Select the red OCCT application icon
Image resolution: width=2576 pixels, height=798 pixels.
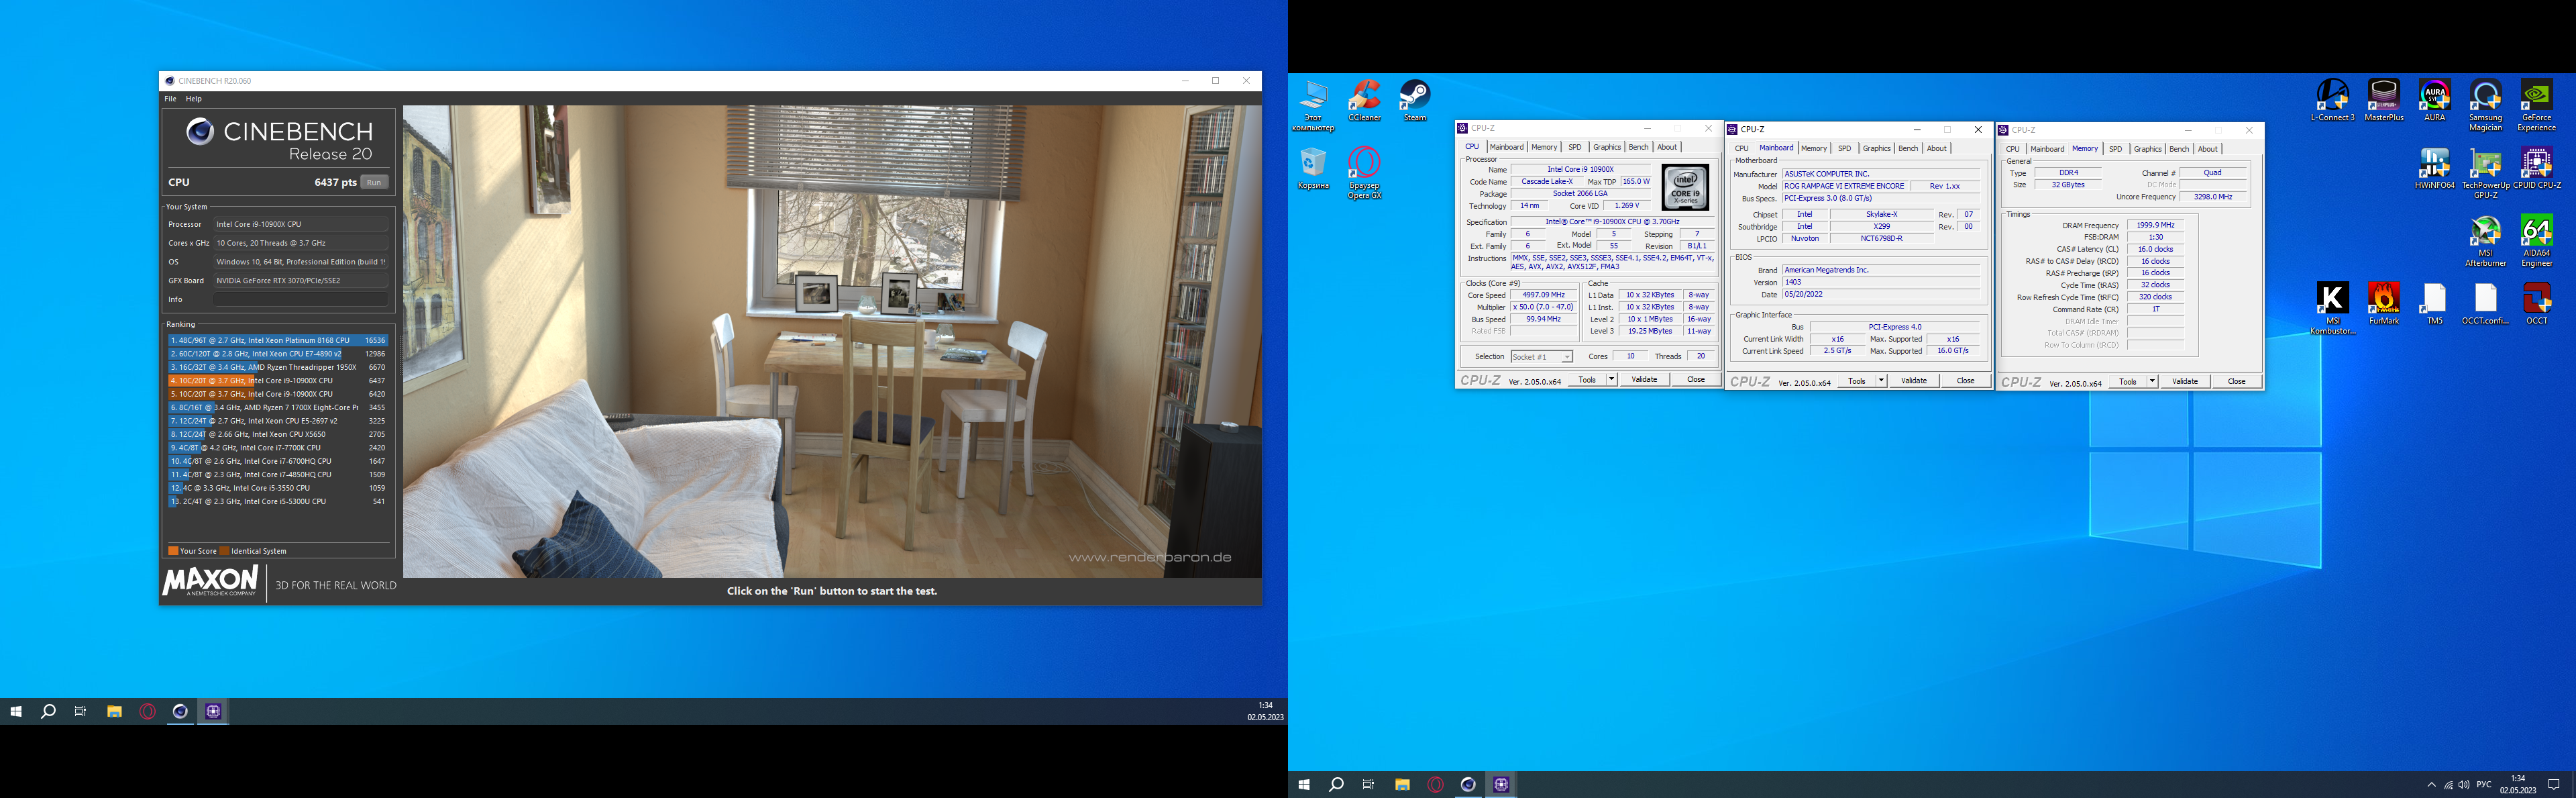pos(2537,304)
